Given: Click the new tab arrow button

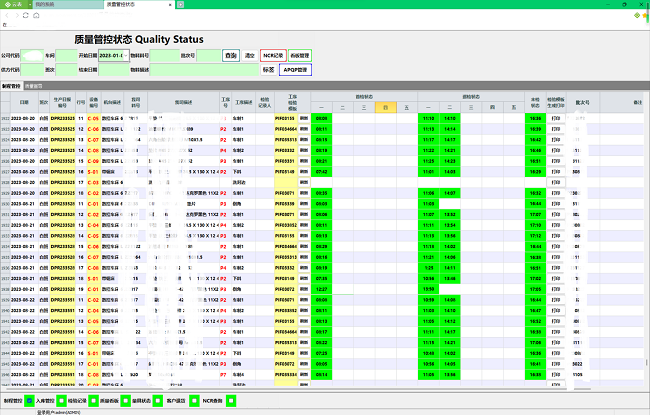Looking at the screenshot, I should [x=180, y=5].
